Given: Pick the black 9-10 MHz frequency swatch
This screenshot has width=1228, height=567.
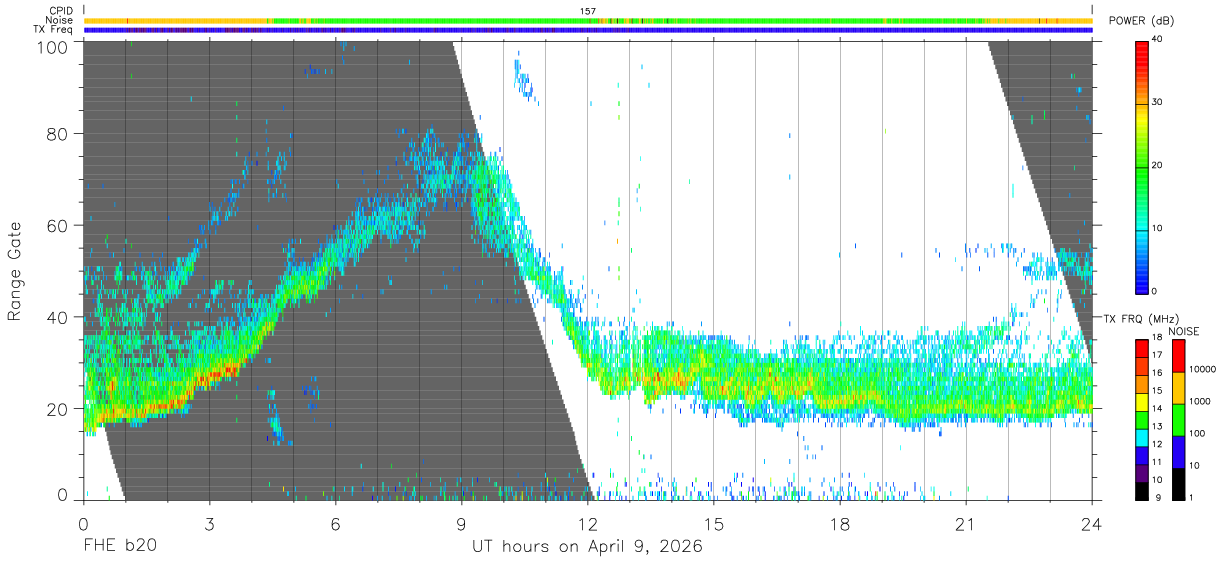Looking at the screenshot, I should tap(1141, 489).
